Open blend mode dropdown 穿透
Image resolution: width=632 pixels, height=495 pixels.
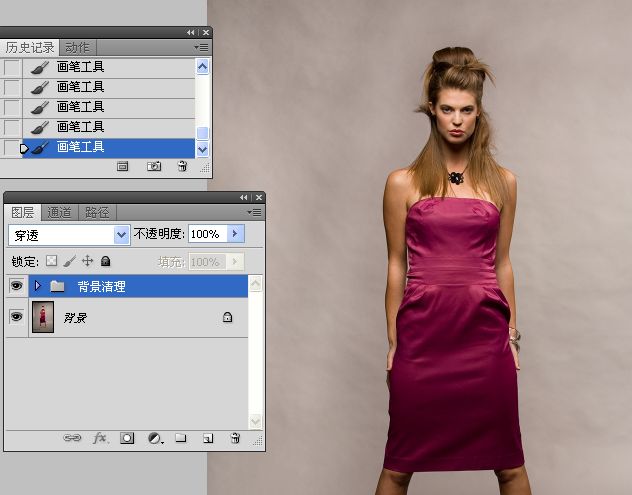tap(121, 235)
